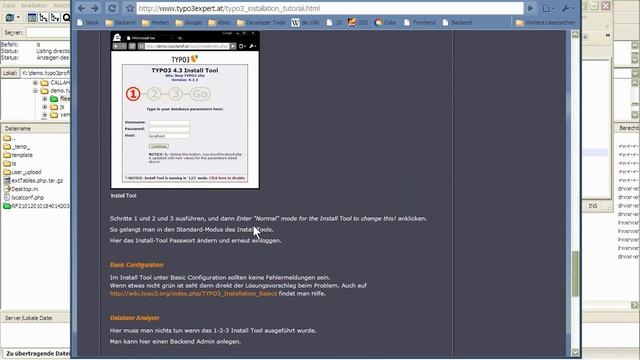Click the Basic Configuration heading
This screenshot has height=360, width=640.
[x=136, y=265]
